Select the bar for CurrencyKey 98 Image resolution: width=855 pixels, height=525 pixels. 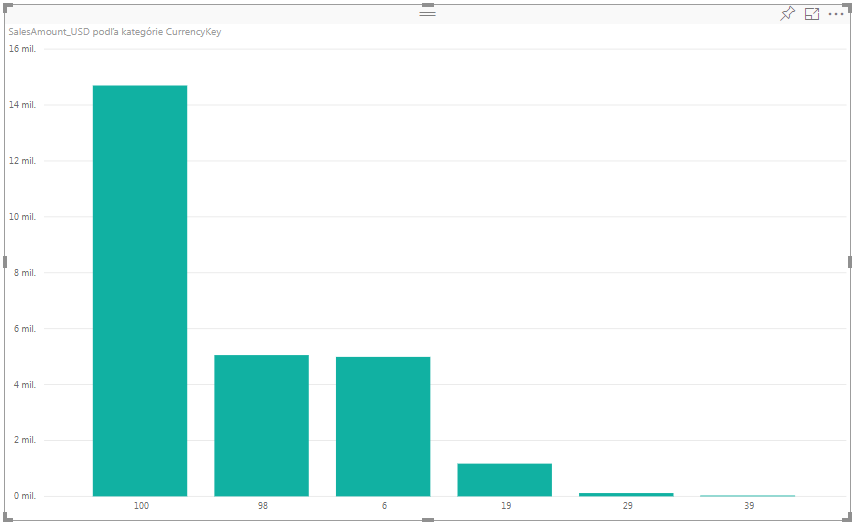[262, 425]
